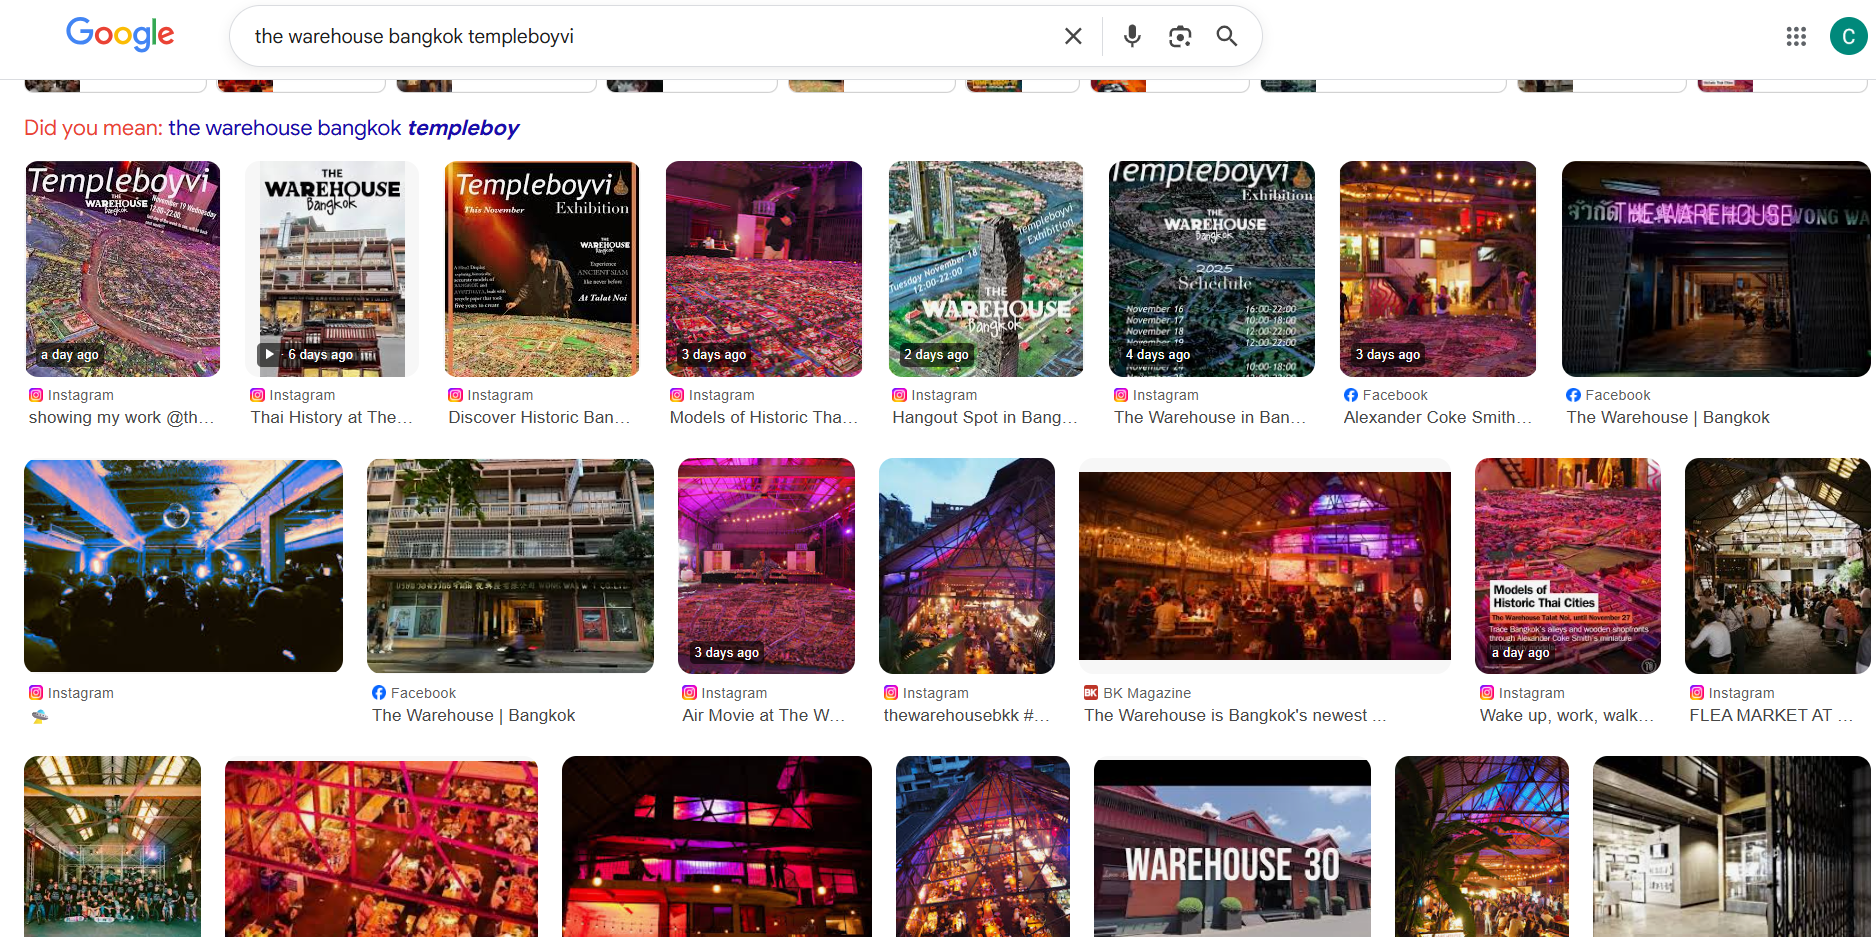Click the search magnifier icon
Screen dimensions: 1876x937
tap(1226, 35)
